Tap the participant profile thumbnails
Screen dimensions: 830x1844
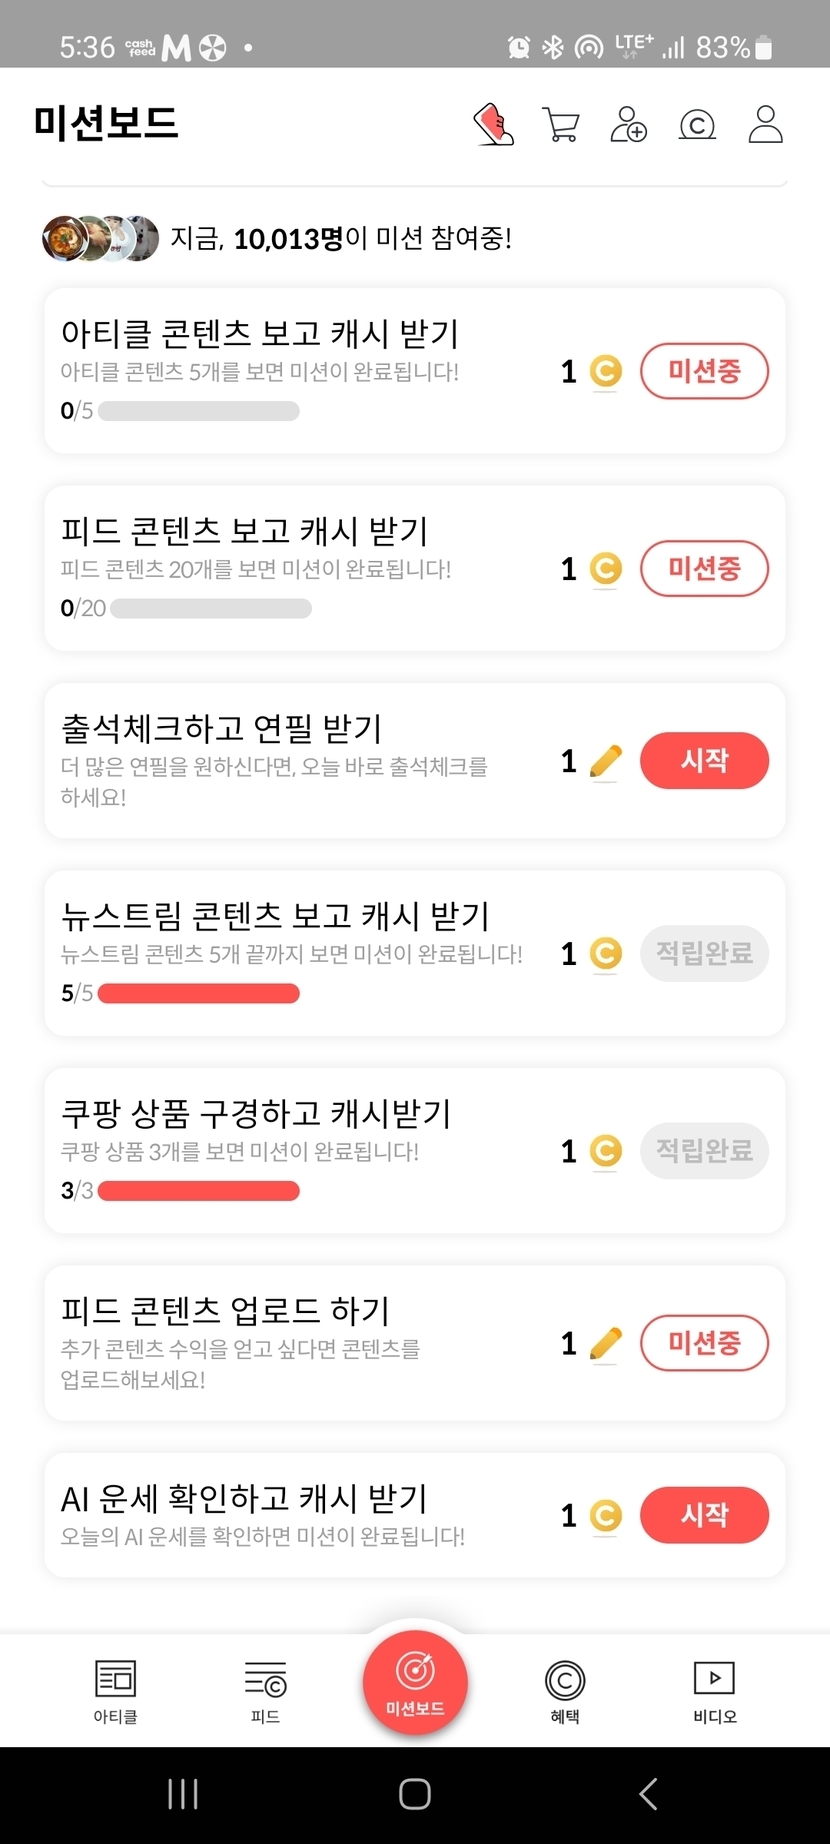point(100,238)
